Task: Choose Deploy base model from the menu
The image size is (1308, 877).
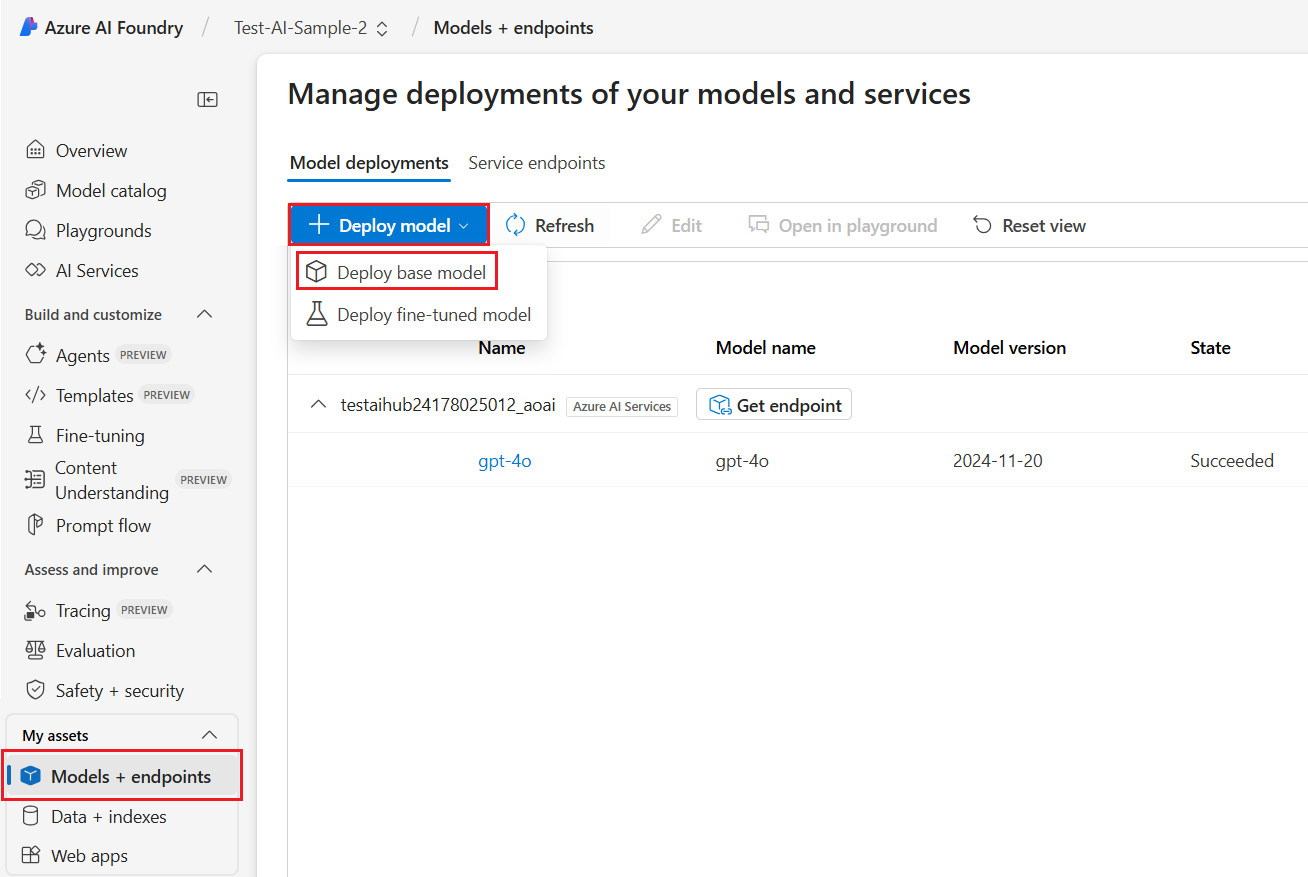Action: coord(397,272)
